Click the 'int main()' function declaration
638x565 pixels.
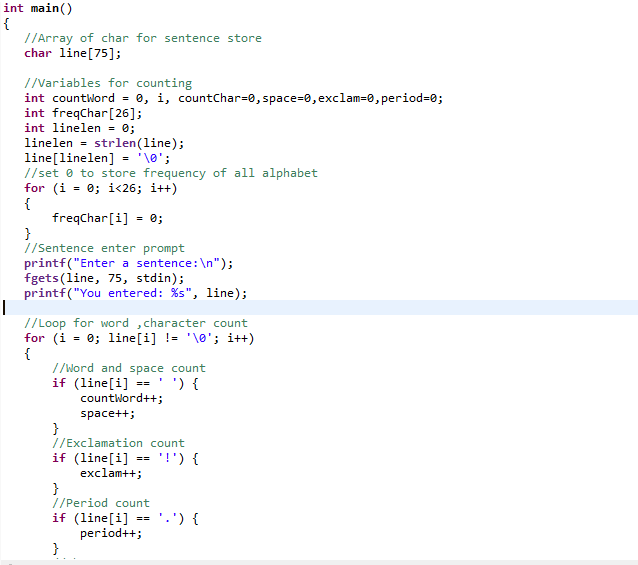point(37,8)
